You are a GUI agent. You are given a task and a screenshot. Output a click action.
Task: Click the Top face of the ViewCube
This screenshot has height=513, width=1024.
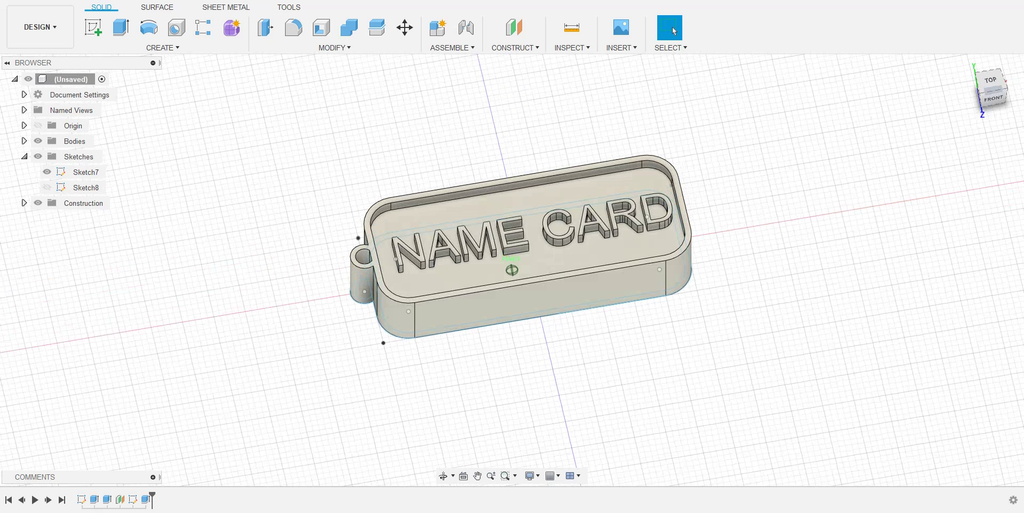[x=990, y=80]
